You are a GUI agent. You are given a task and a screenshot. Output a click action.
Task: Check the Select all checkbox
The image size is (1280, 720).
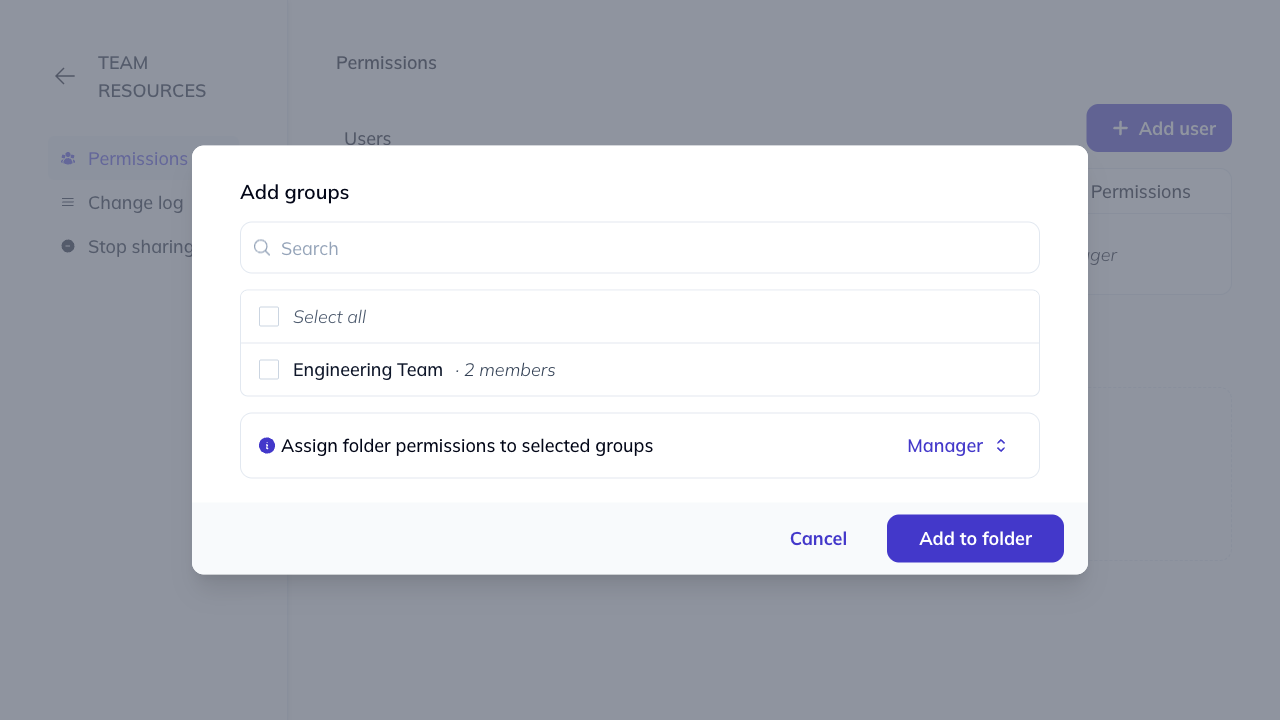pos(268,316)
